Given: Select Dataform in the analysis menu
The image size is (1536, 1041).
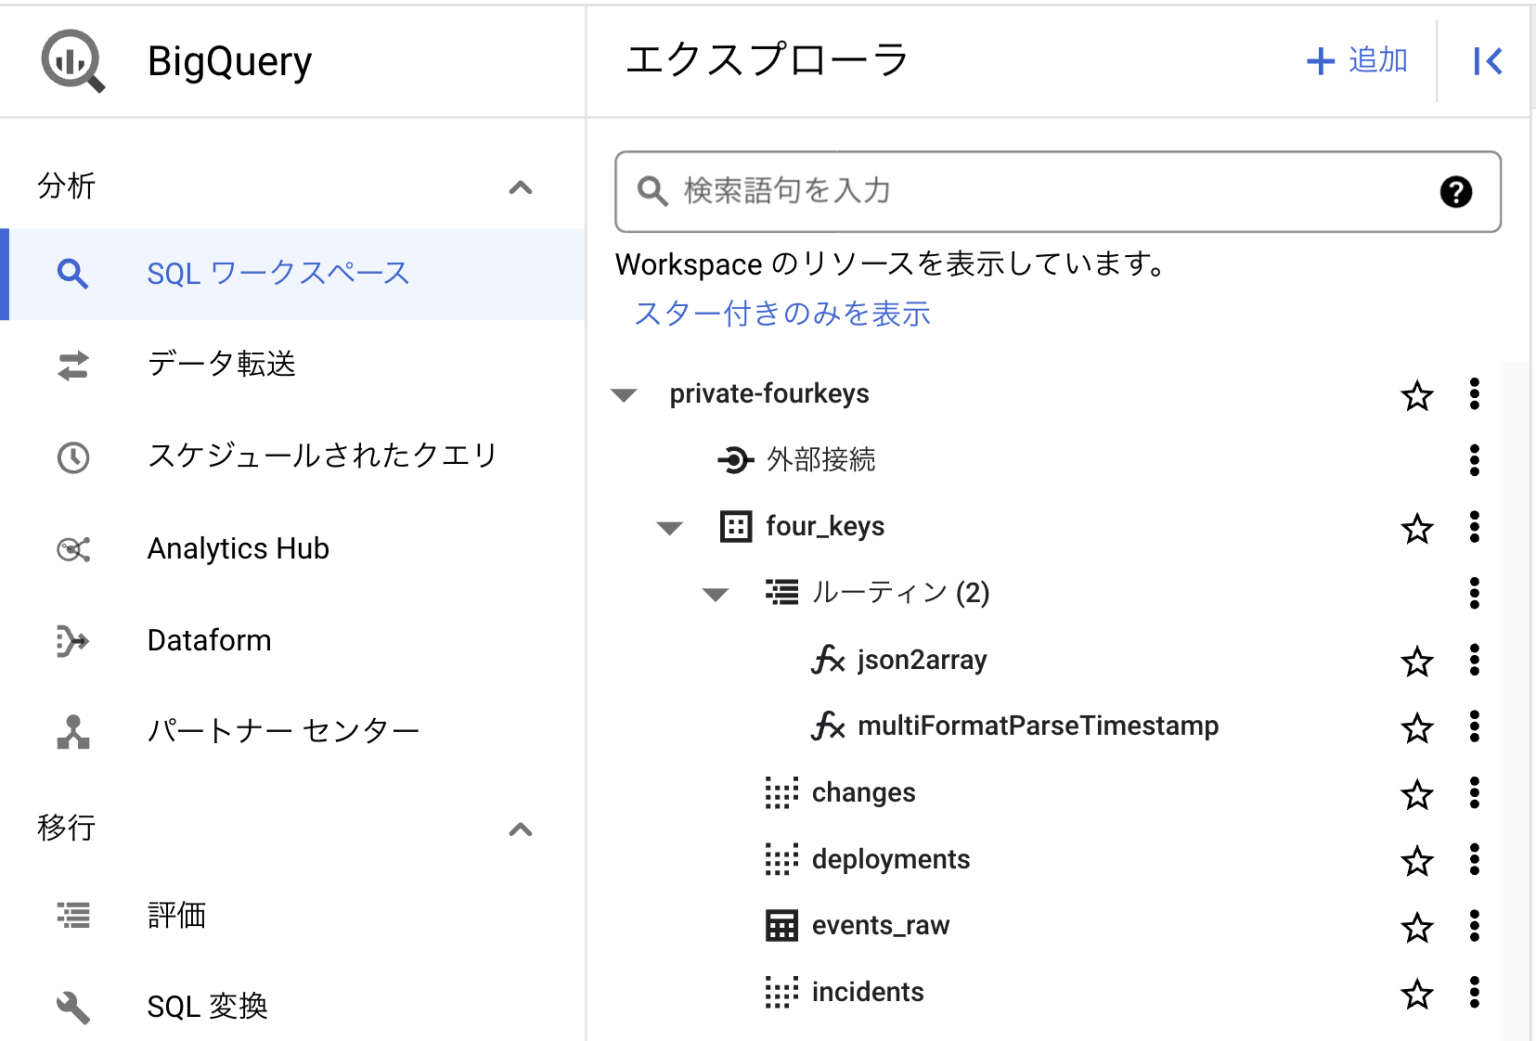Looking at the screenshot, I should point(209,640).
